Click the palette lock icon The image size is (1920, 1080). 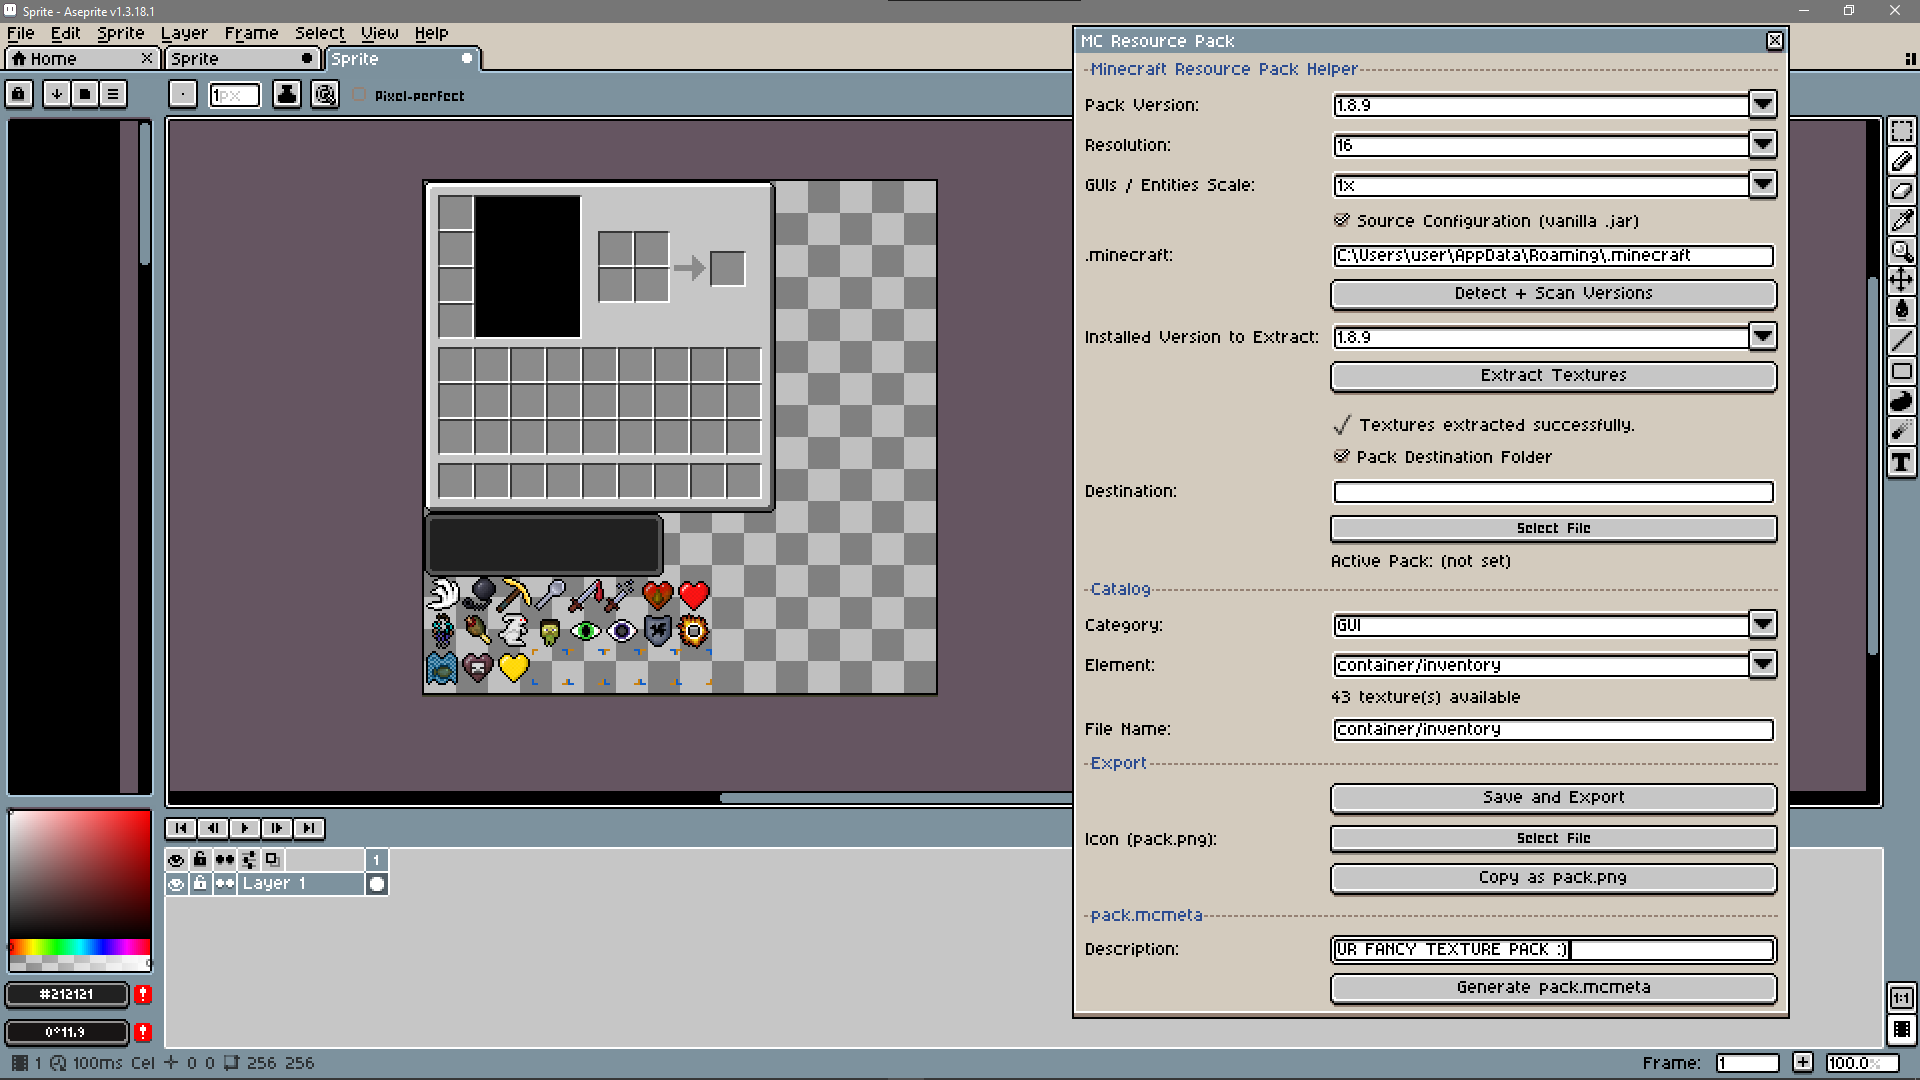19,94
